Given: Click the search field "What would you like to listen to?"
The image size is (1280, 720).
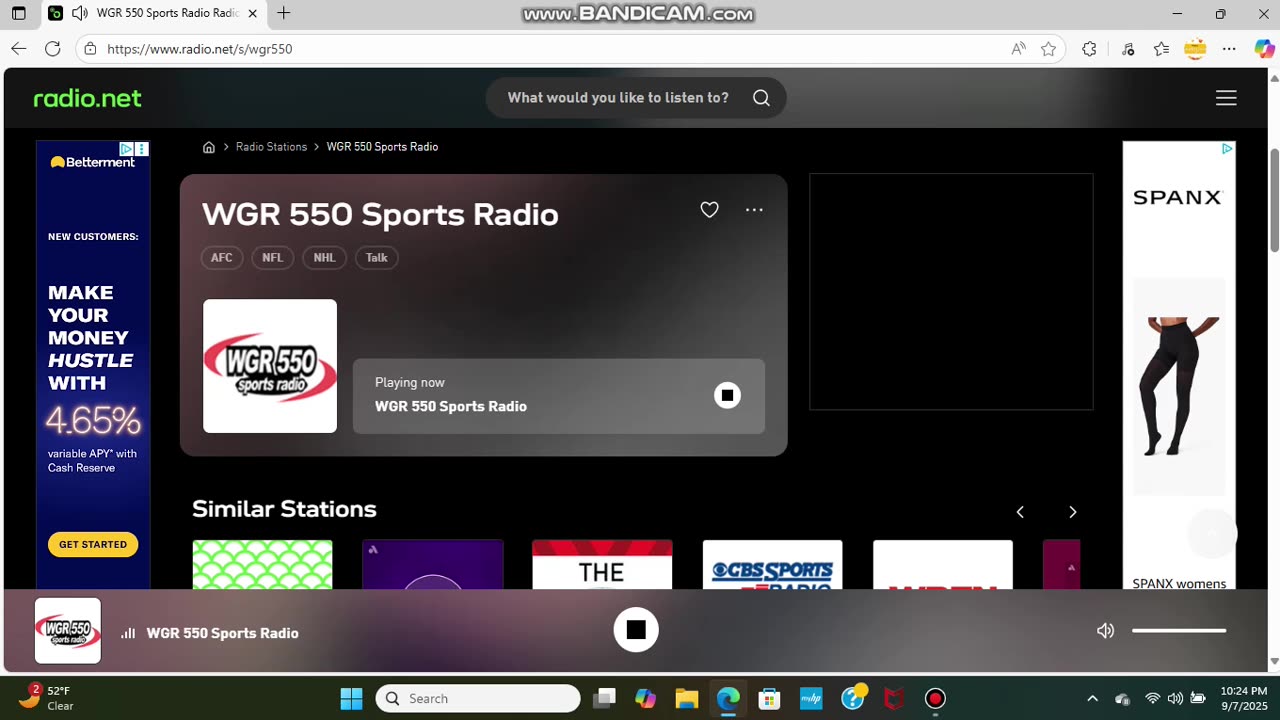Looking at the screenshot, I should click(618, 98).
